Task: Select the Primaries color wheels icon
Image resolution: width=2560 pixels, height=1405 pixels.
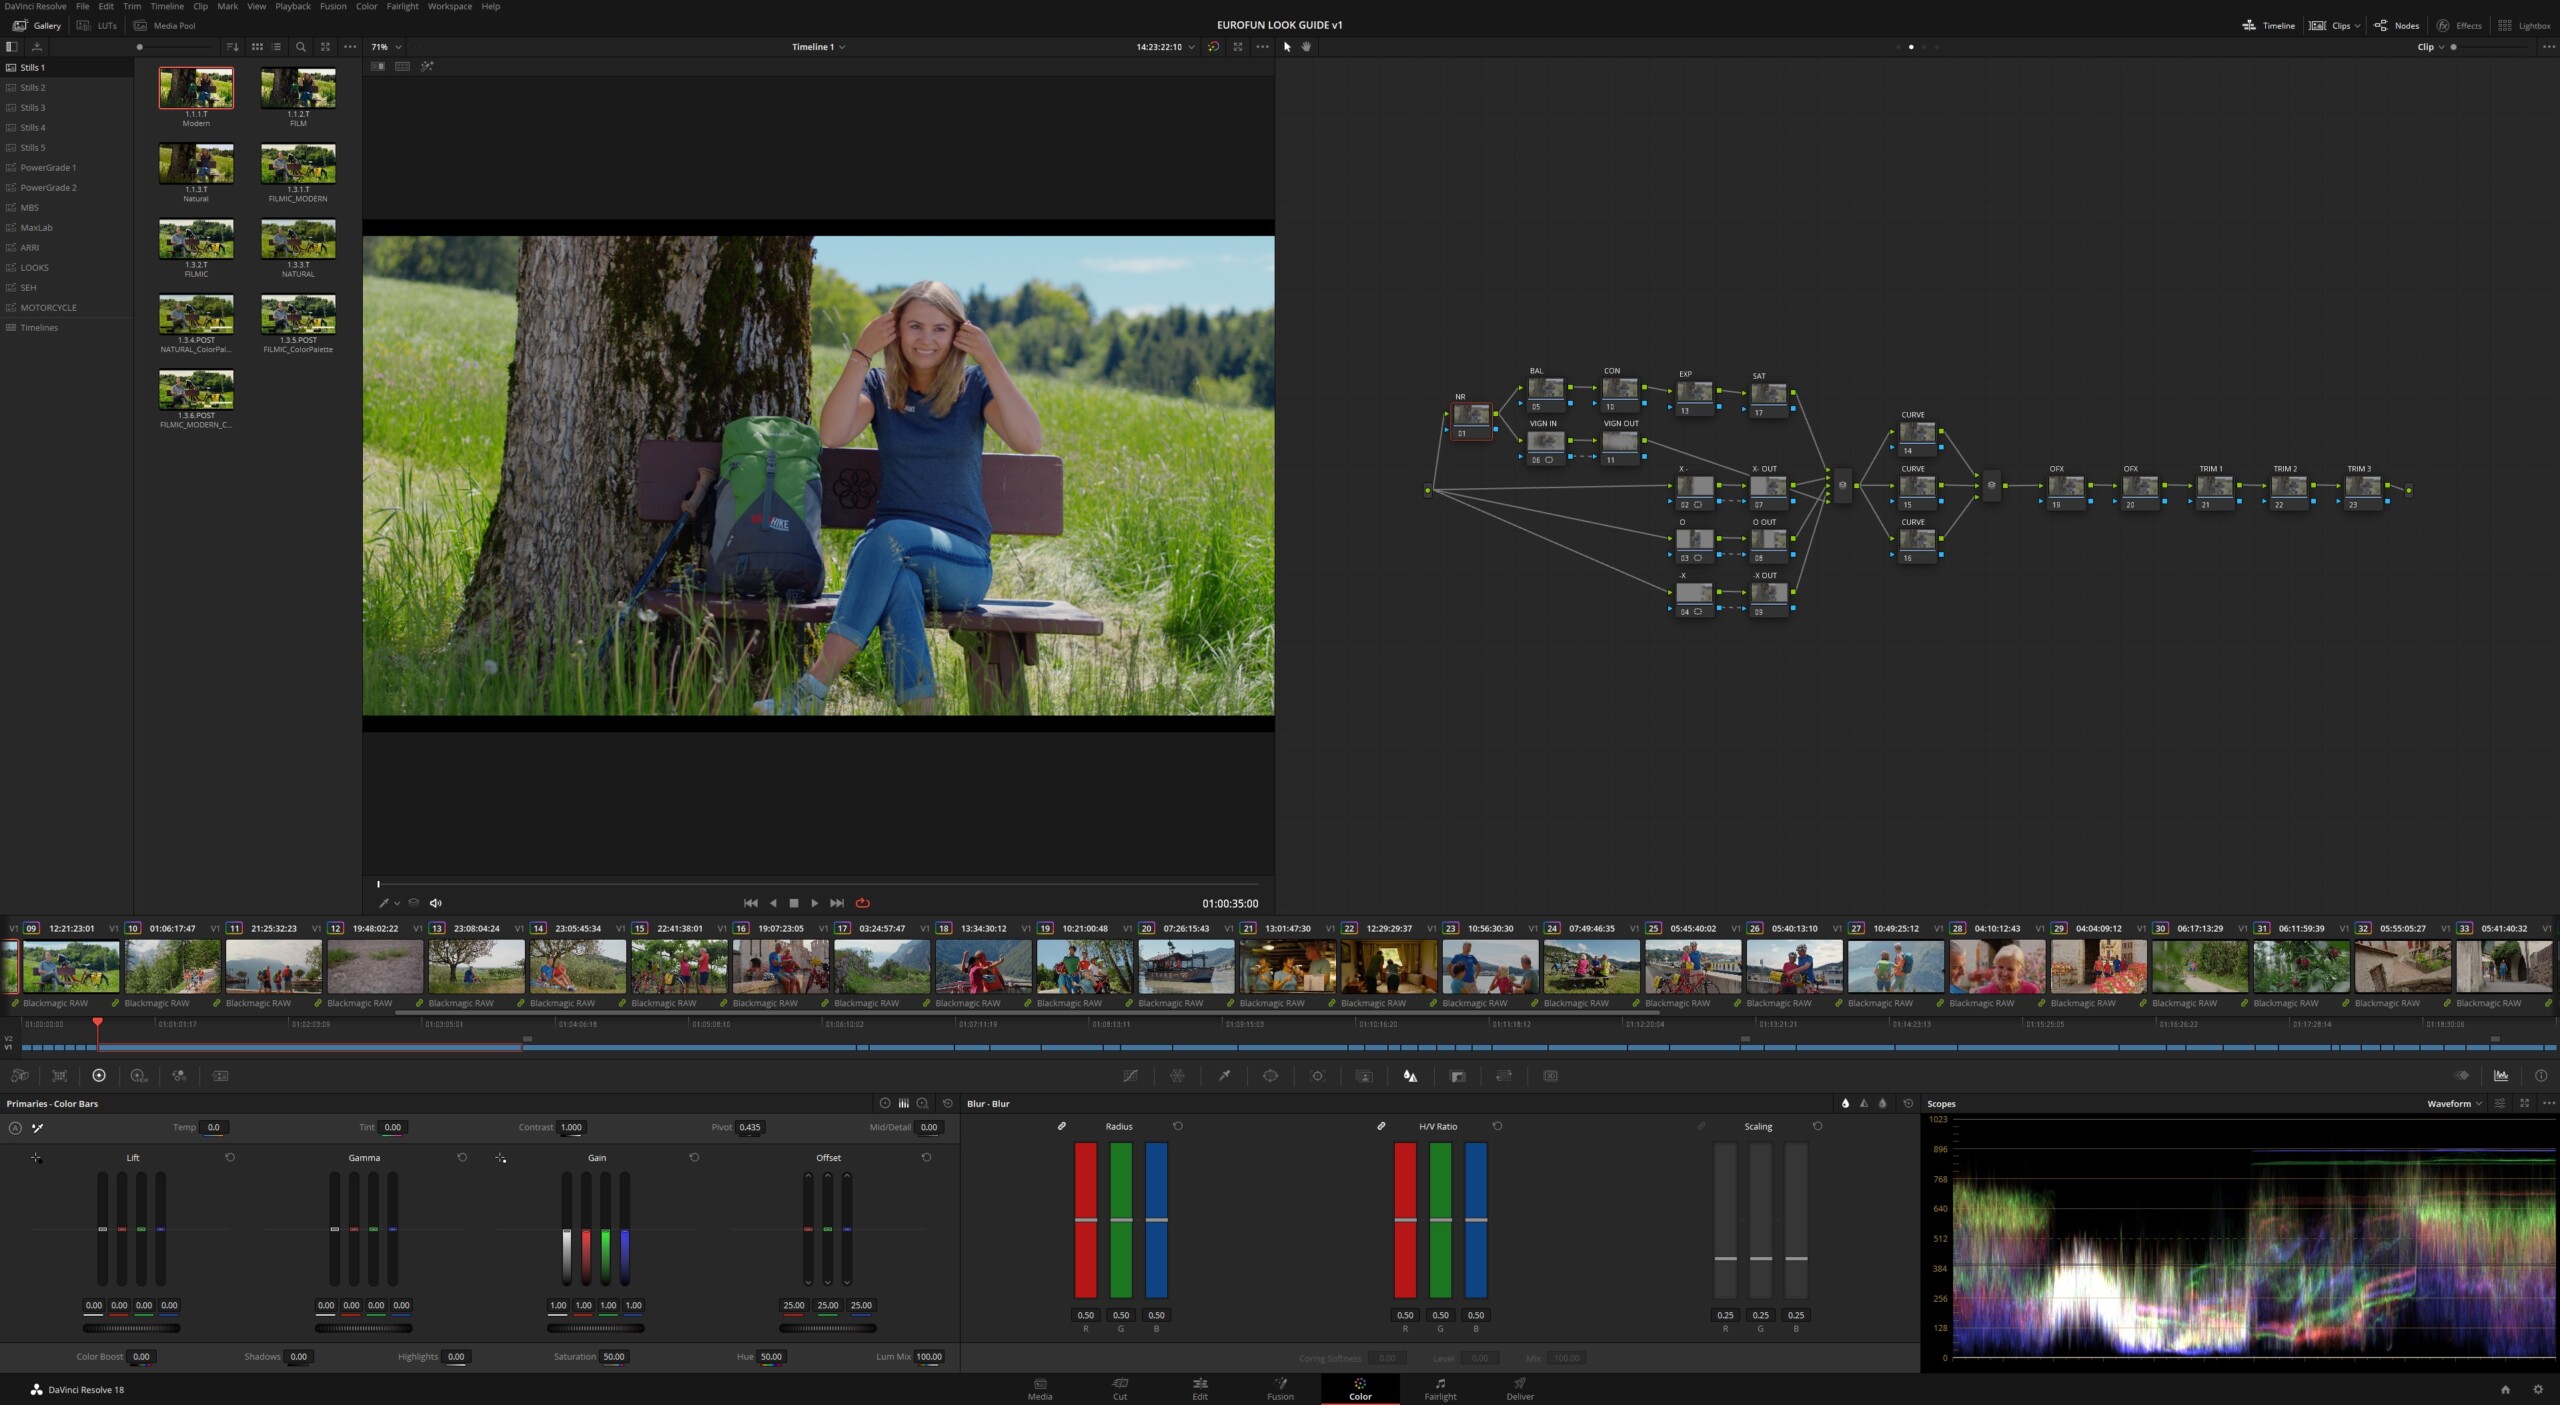Action: click(x=99, y=1076)
